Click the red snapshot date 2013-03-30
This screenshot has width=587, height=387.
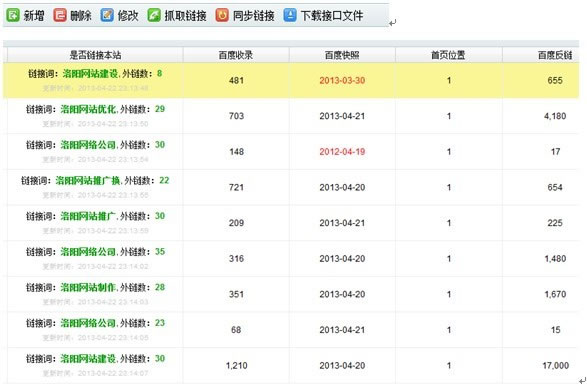[342, 80]
